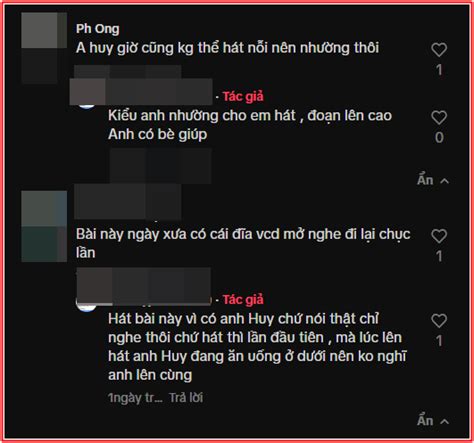Like the comment about the vcd disc

[439, 236]
